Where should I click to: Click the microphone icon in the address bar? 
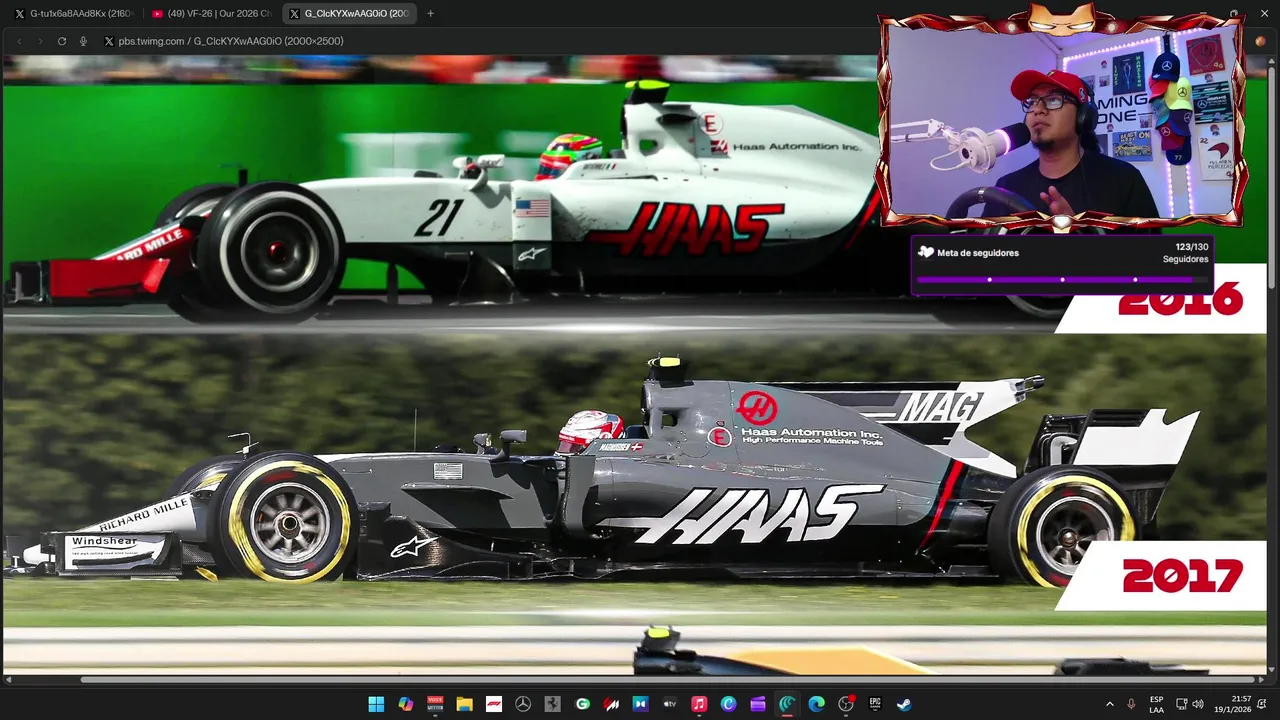click(x=83, y=41)
